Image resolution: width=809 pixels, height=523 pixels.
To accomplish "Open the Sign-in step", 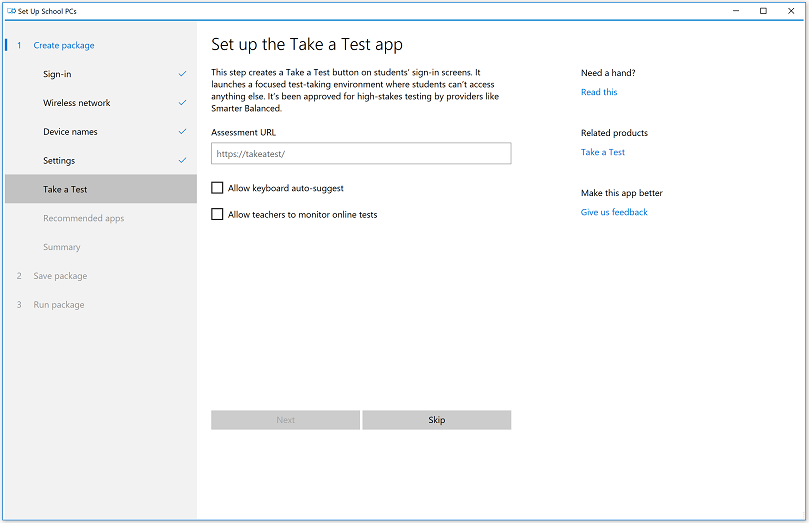I will (x=57, y=74).
